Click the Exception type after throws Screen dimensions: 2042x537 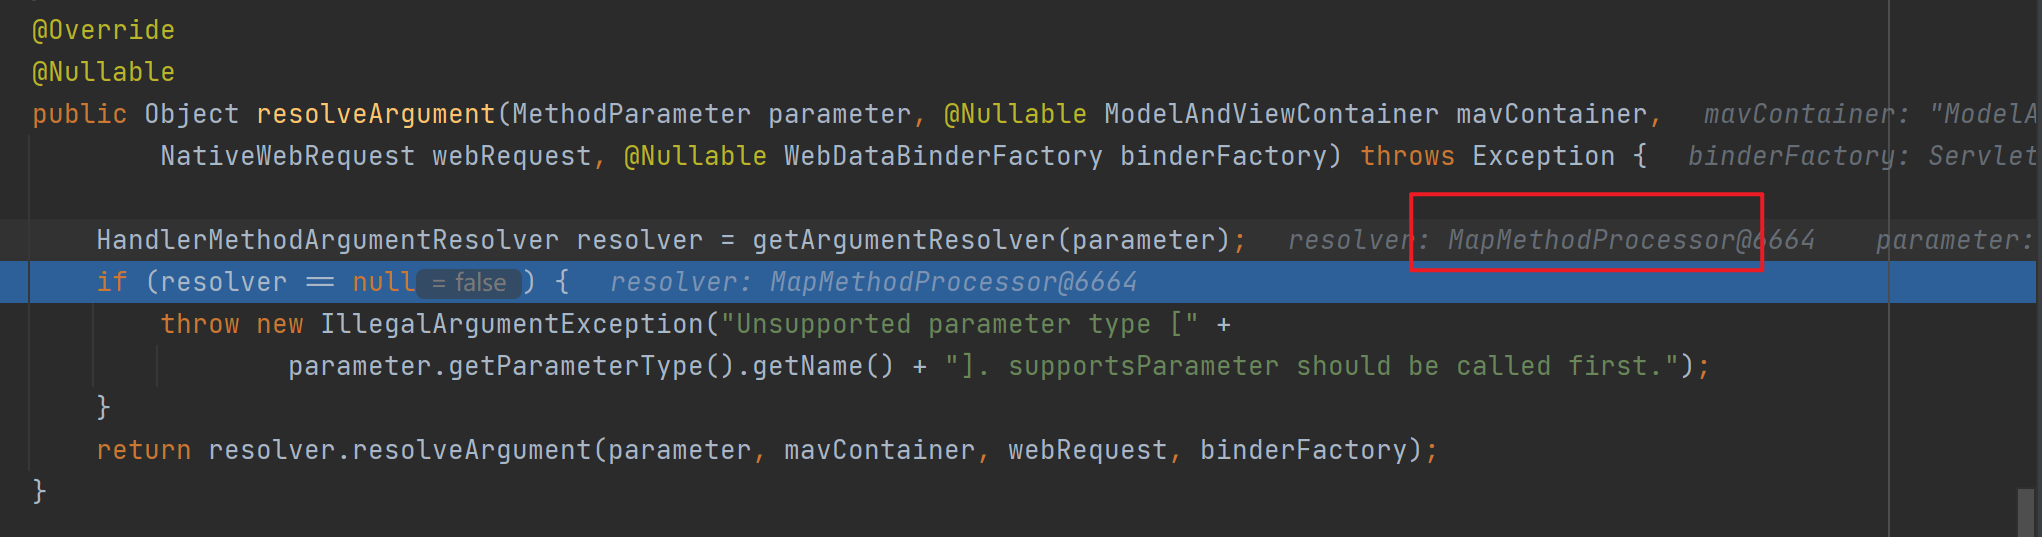point(1543,156)
